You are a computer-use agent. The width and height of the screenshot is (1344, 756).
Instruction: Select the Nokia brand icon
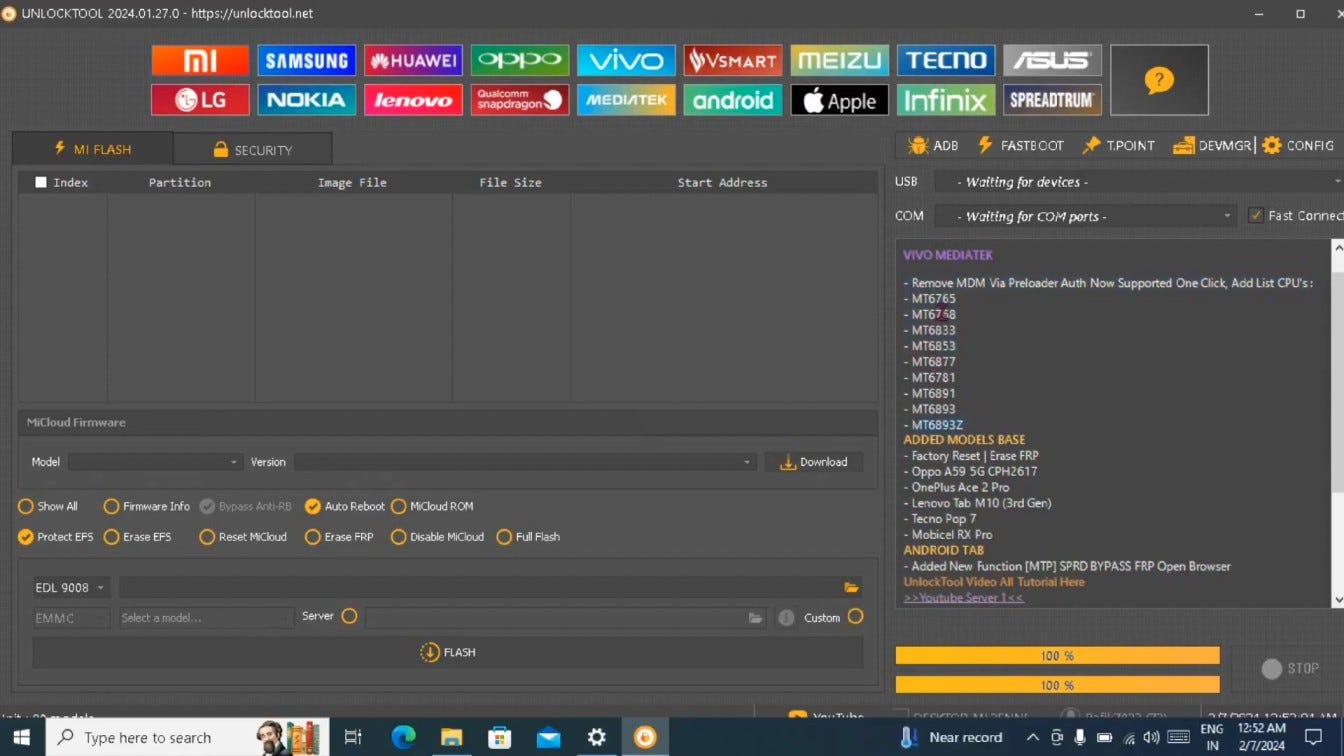point(306,100)
